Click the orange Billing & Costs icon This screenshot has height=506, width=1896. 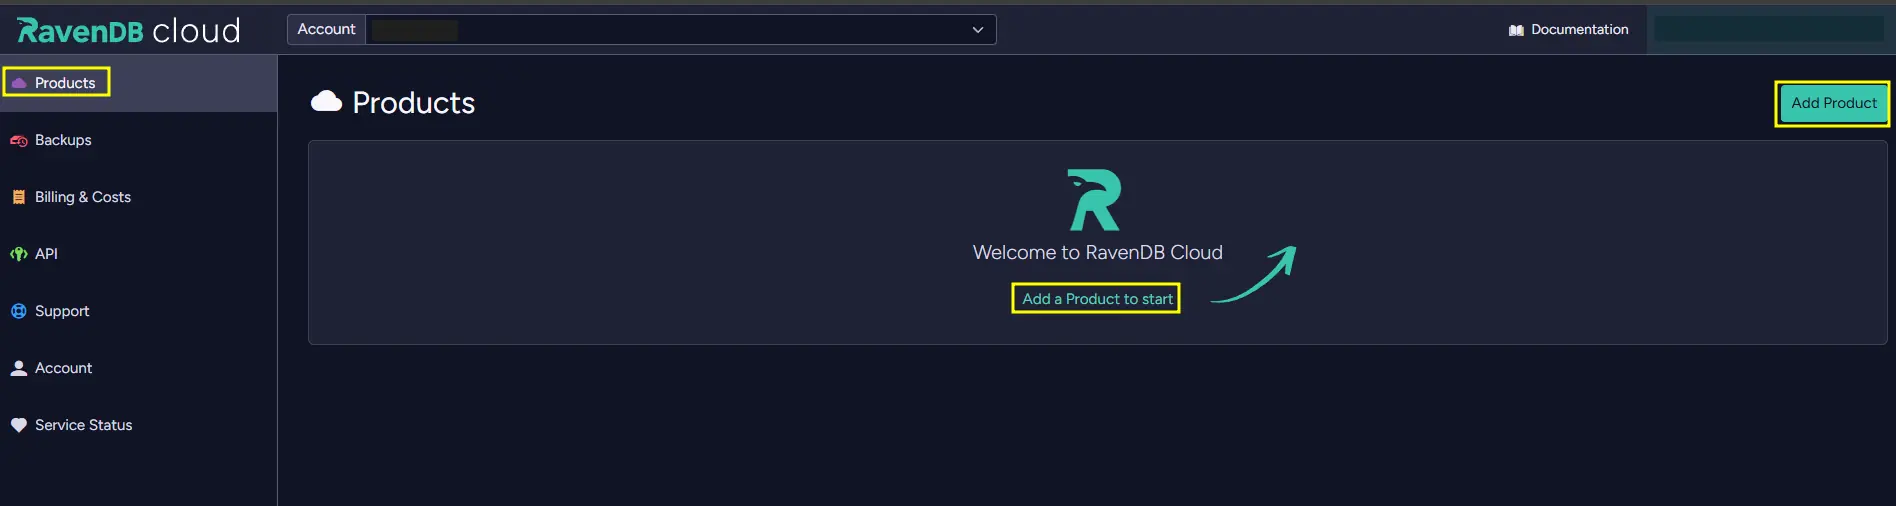tap(19, 198)
